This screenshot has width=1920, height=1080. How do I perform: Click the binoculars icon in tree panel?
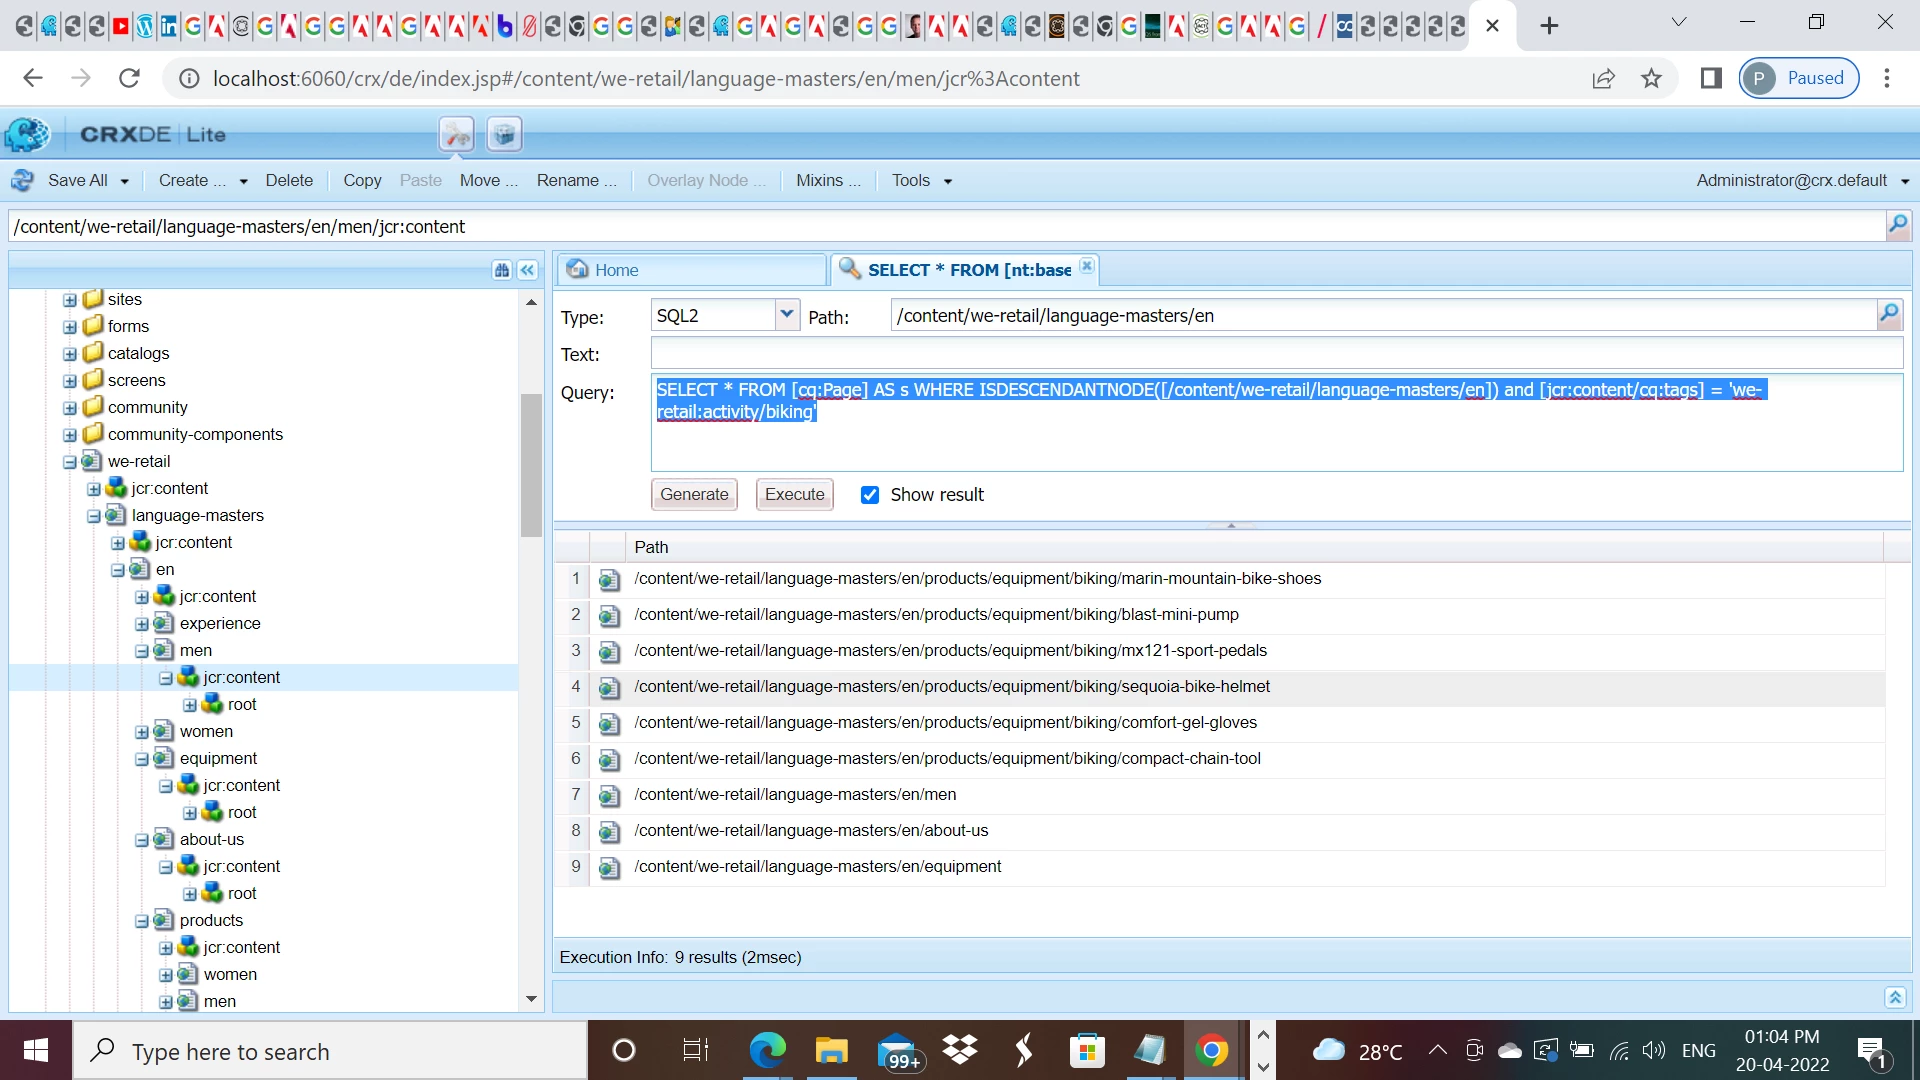pyautogui.click(x=502, y=270)
